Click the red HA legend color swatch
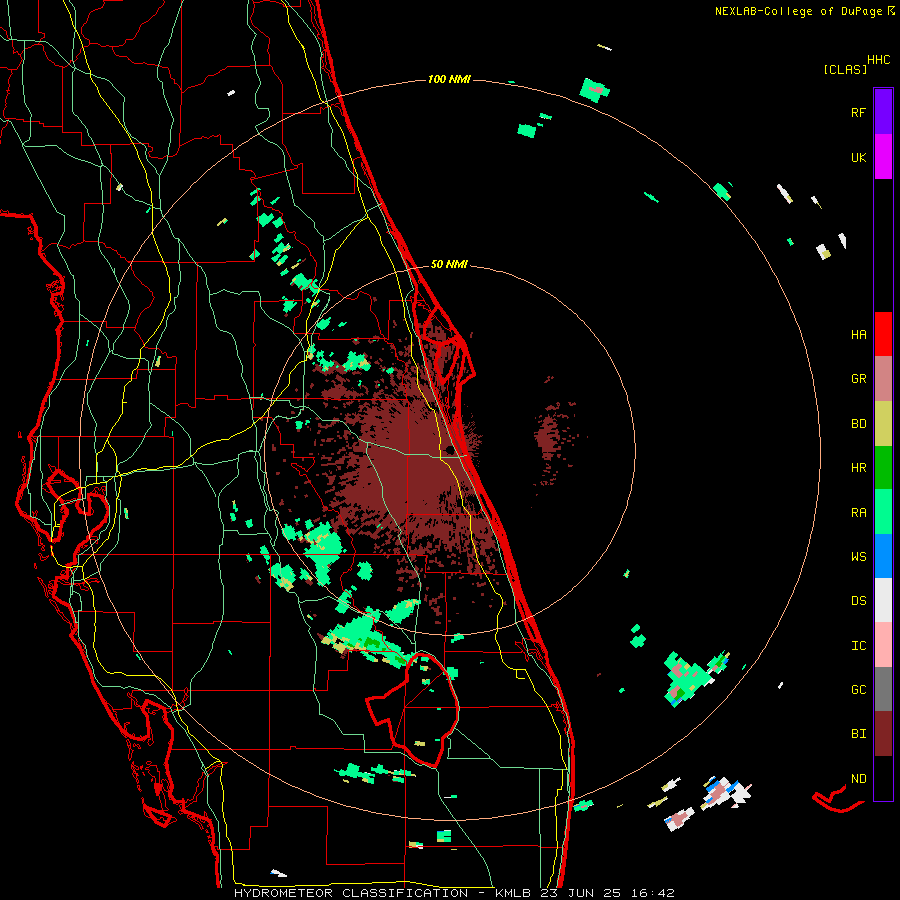 pyautogui.click(x=883, y=334)
